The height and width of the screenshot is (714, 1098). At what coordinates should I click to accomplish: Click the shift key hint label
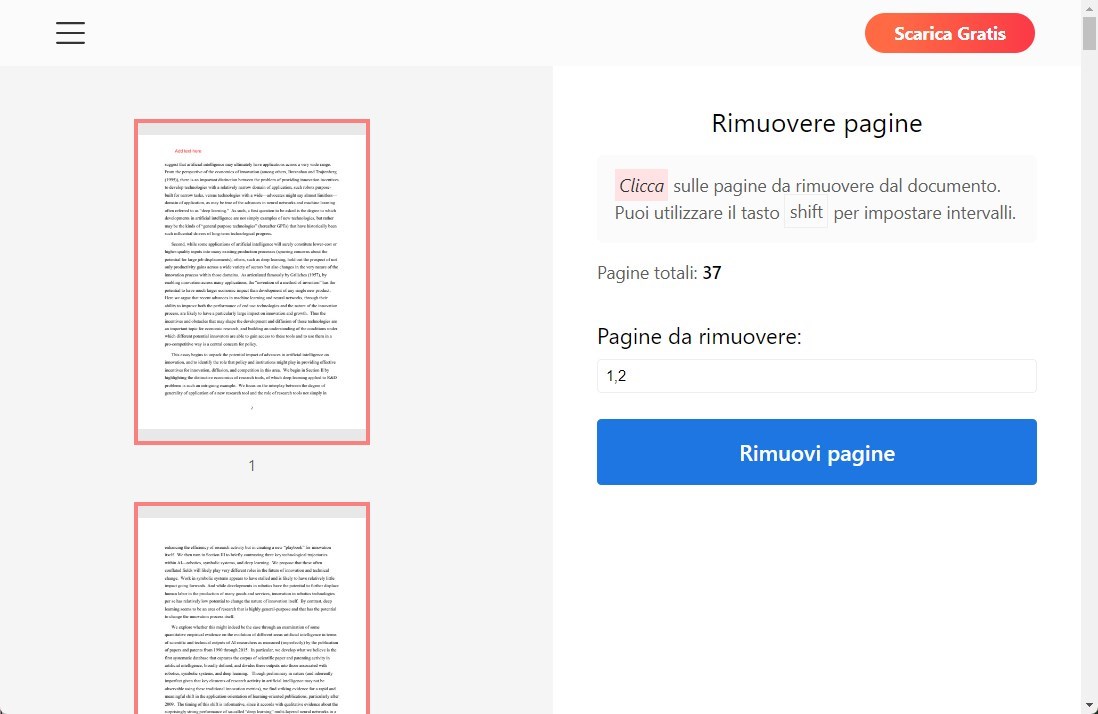[x=805, y=212]
